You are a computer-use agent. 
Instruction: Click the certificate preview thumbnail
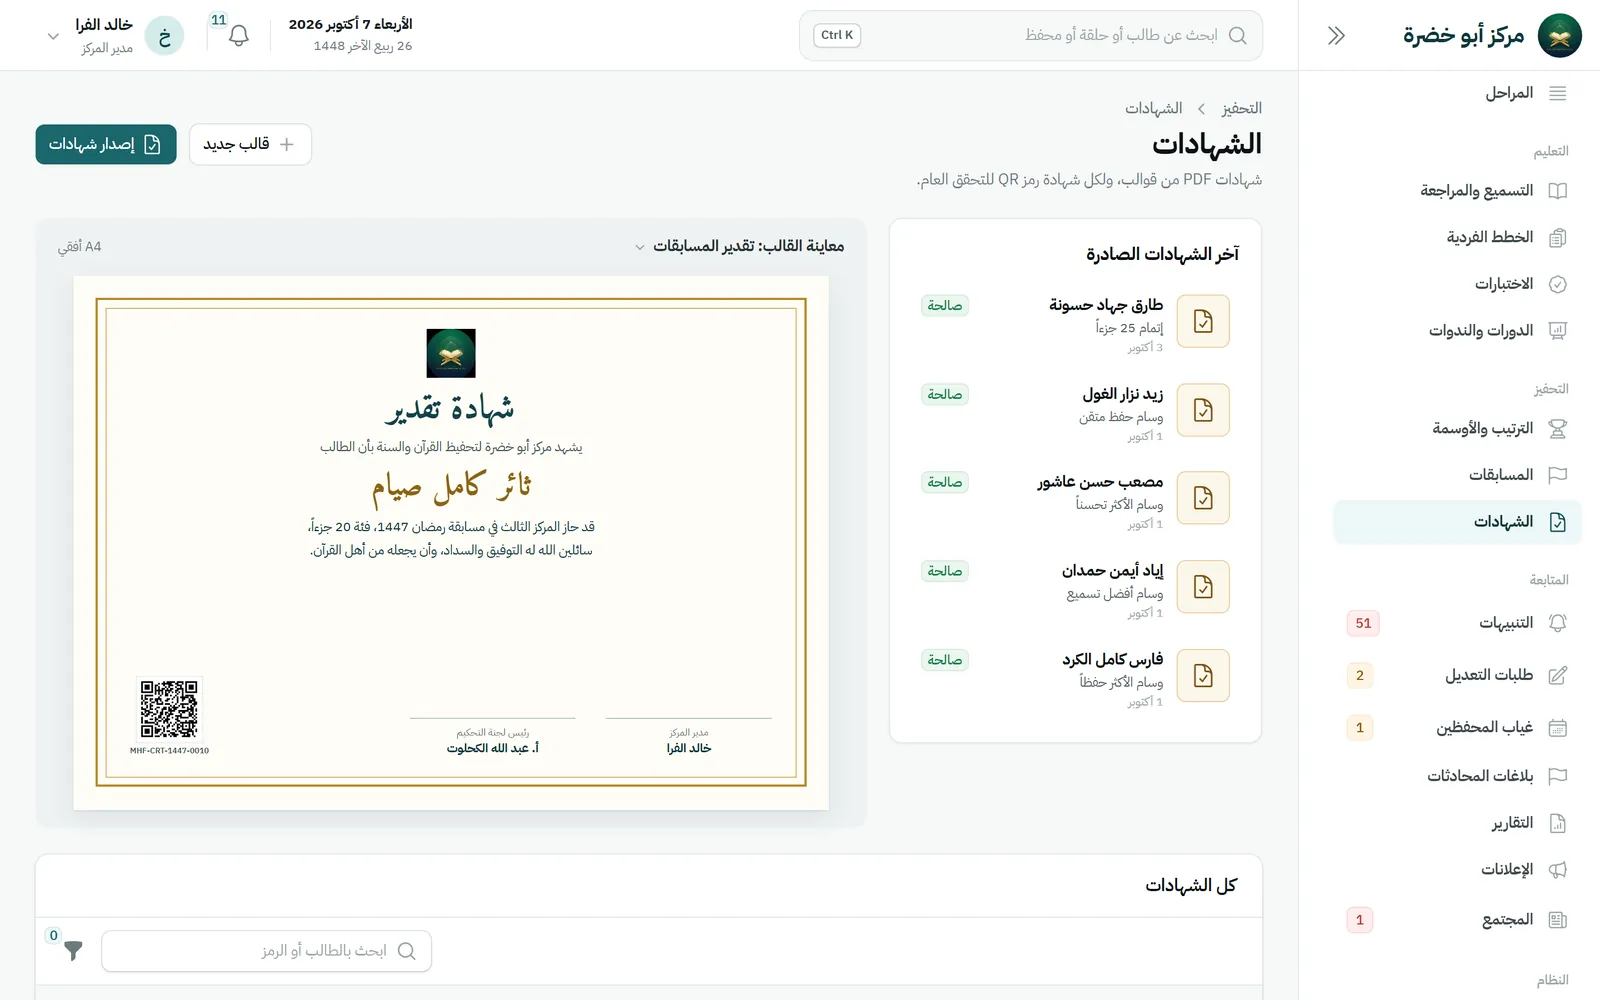coord(451,543)
